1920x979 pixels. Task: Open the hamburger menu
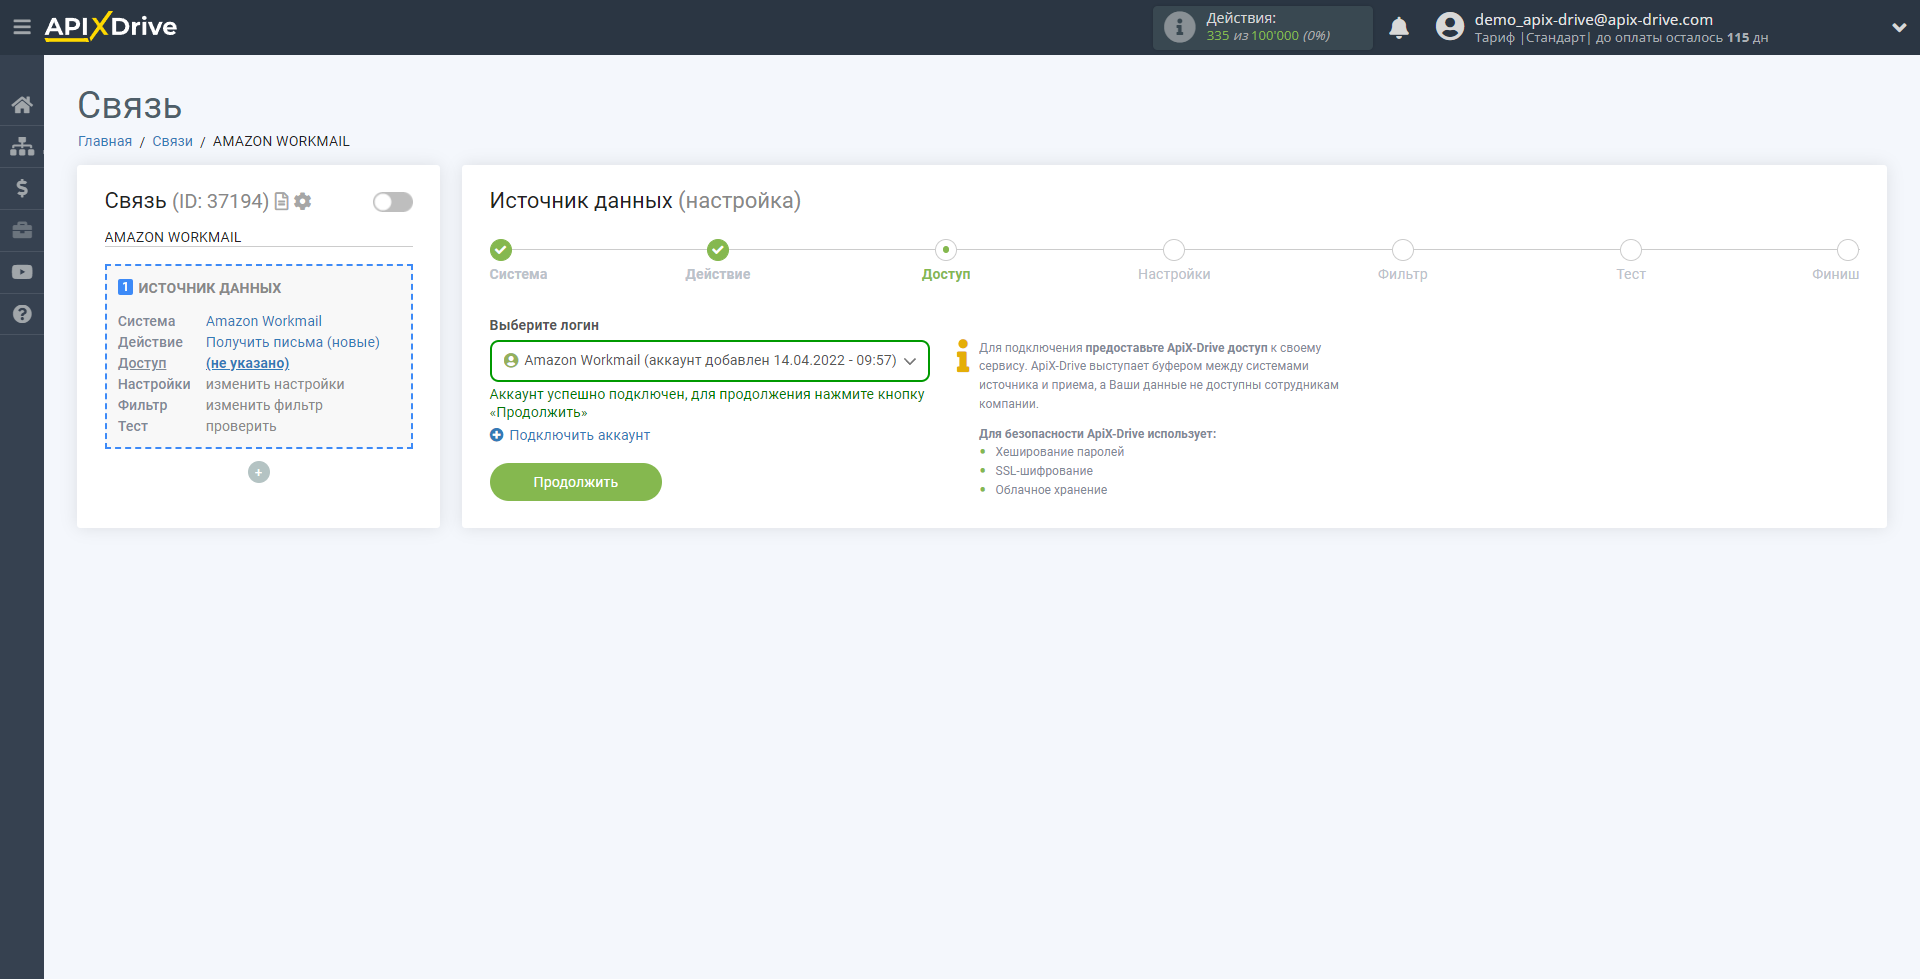tap(21, 27)
